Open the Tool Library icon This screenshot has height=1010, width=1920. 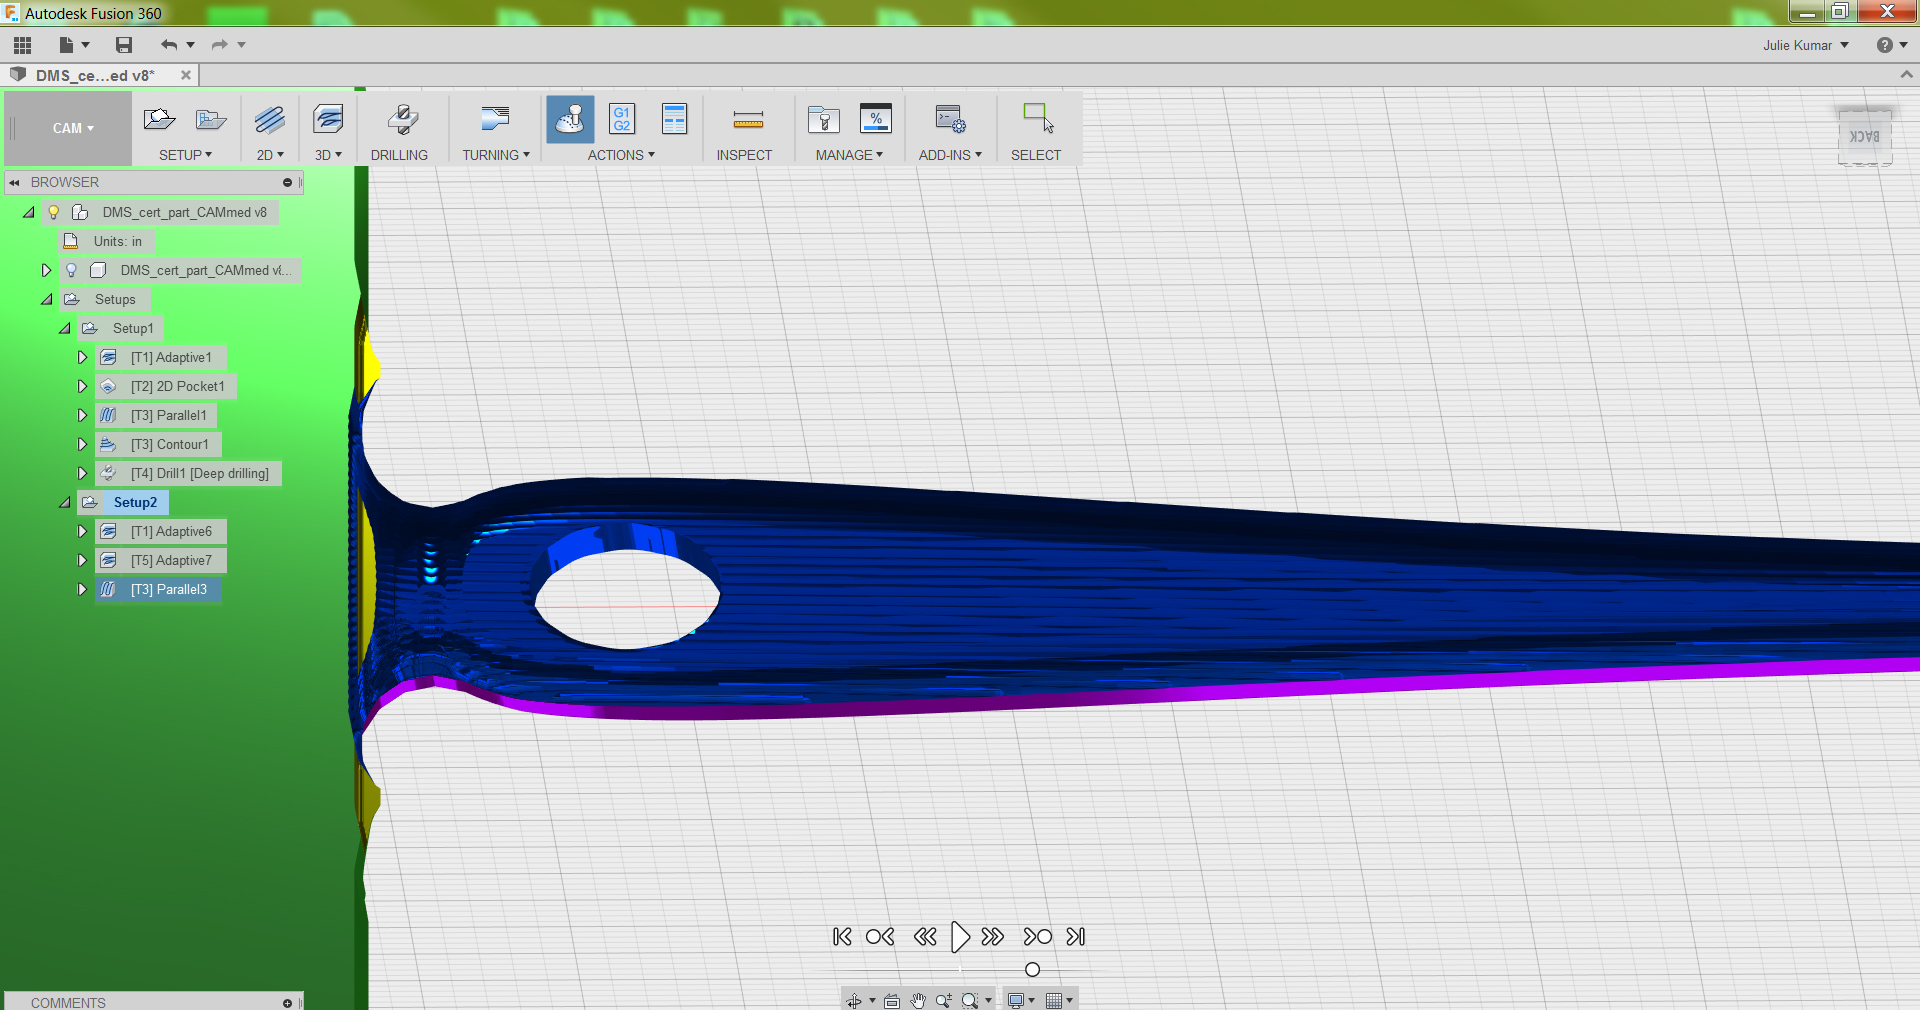coord(824,120)
